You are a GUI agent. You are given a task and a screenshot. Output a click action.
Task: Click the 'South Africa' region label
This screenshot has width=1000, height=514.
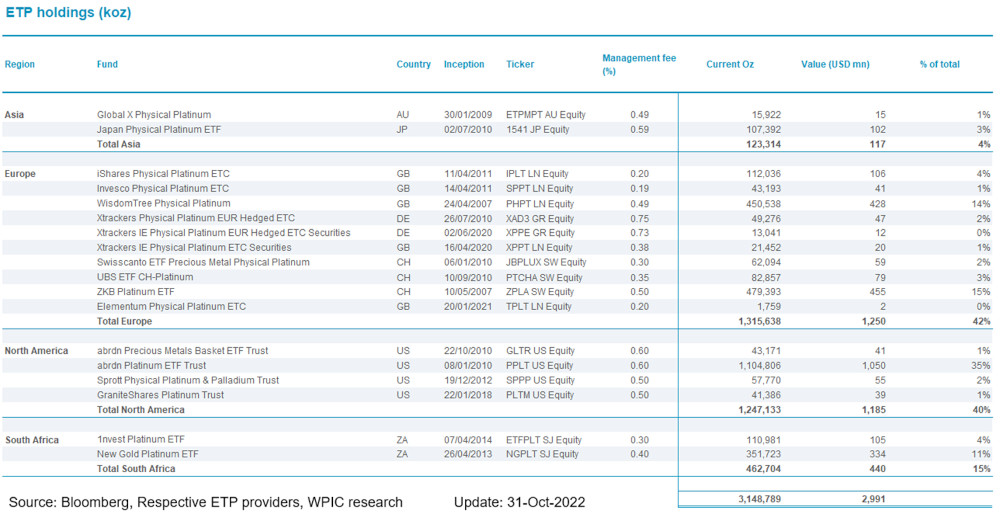tap(32, 440)
